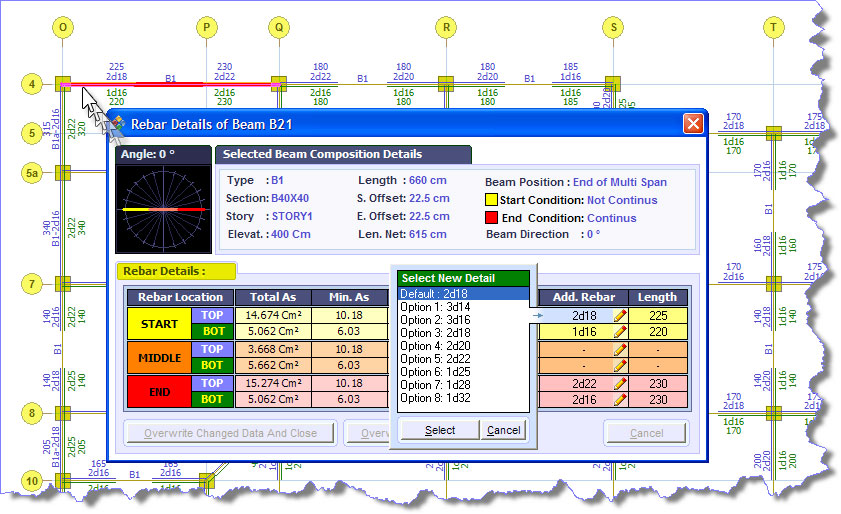Edit MIDDLE BOT rebar with pencil icon
This screenshot has height=514, width=841.
(x=620, y=365)
